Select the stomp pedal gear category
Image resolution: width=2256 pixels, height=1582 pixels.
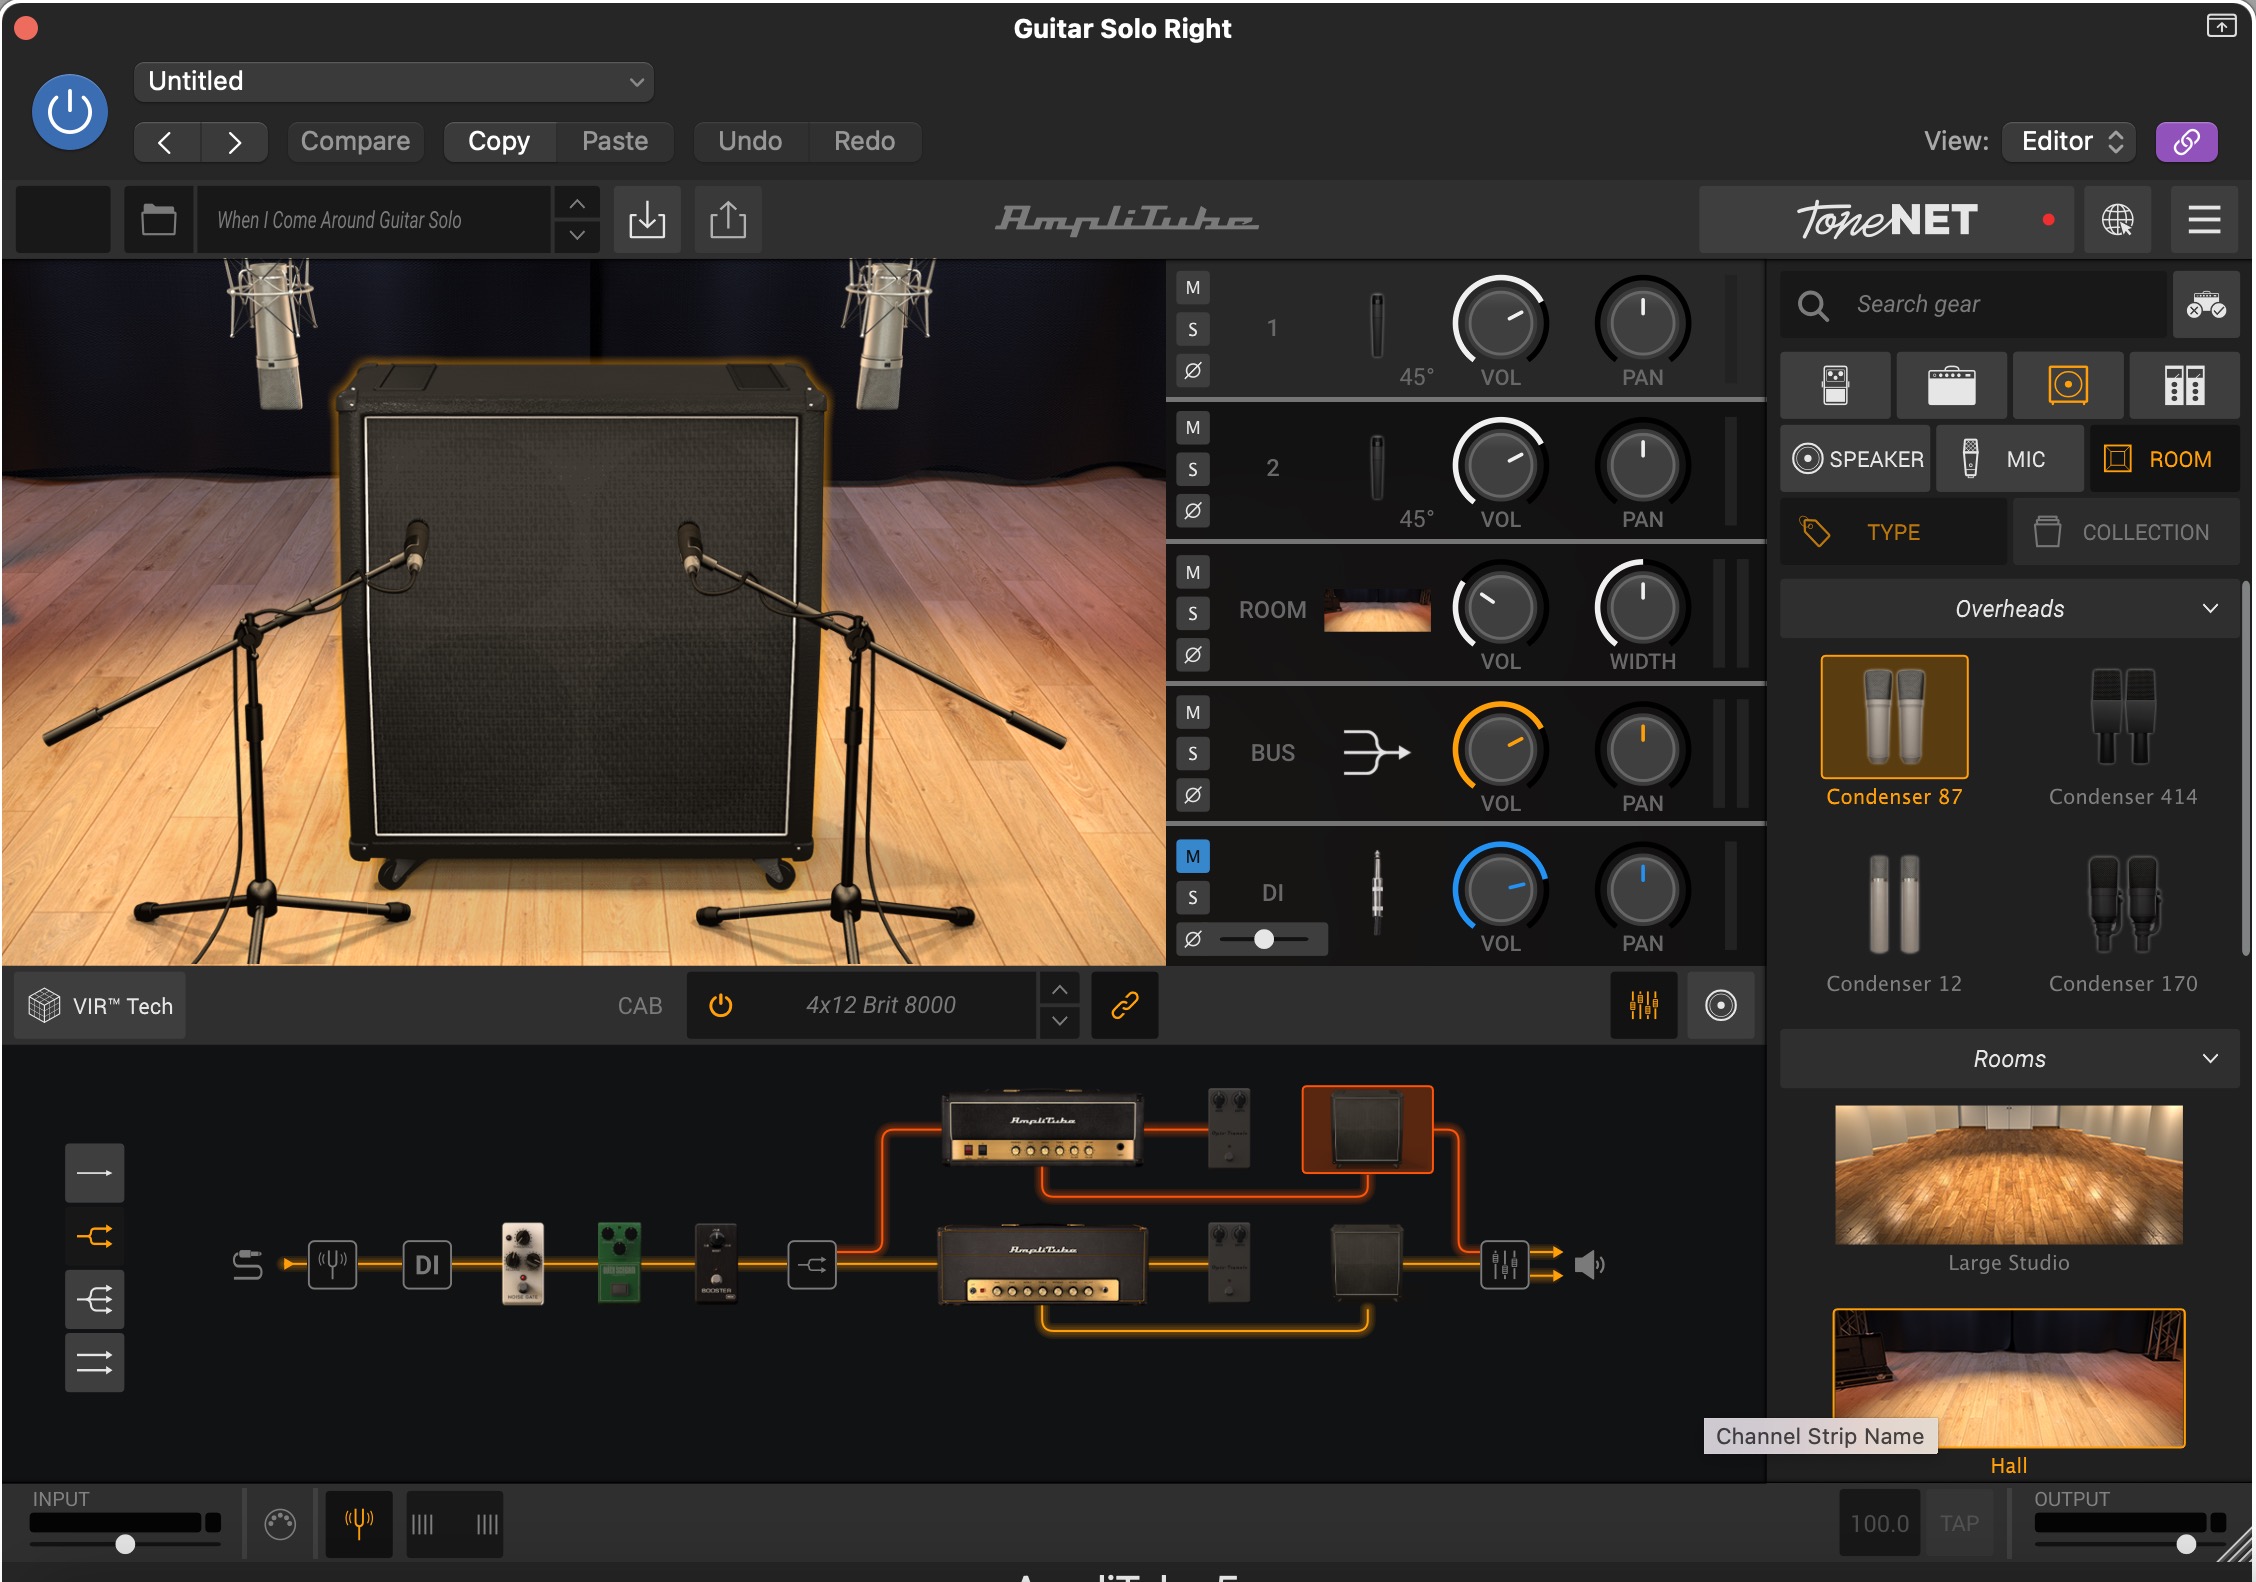[1836, 385]
